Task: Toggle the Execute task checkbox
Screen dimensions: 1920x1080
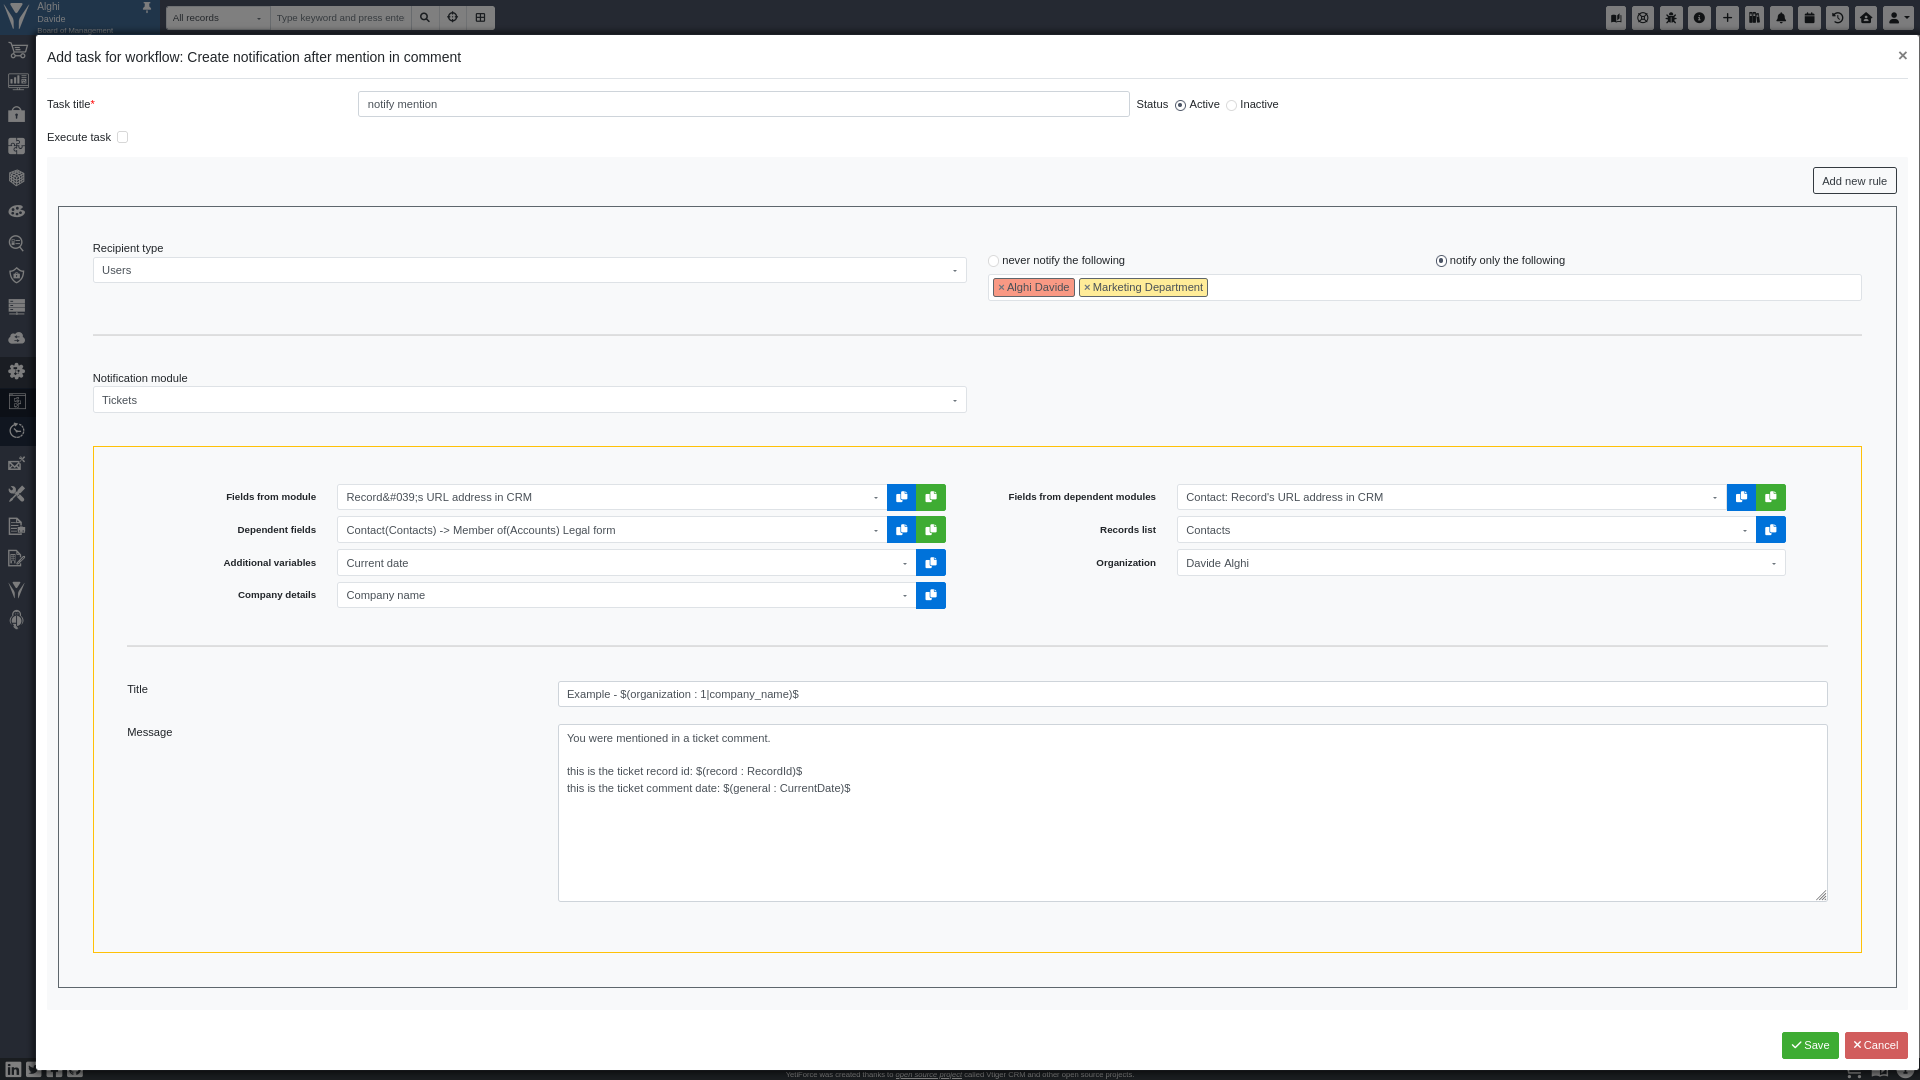Action: coord(122,137)
